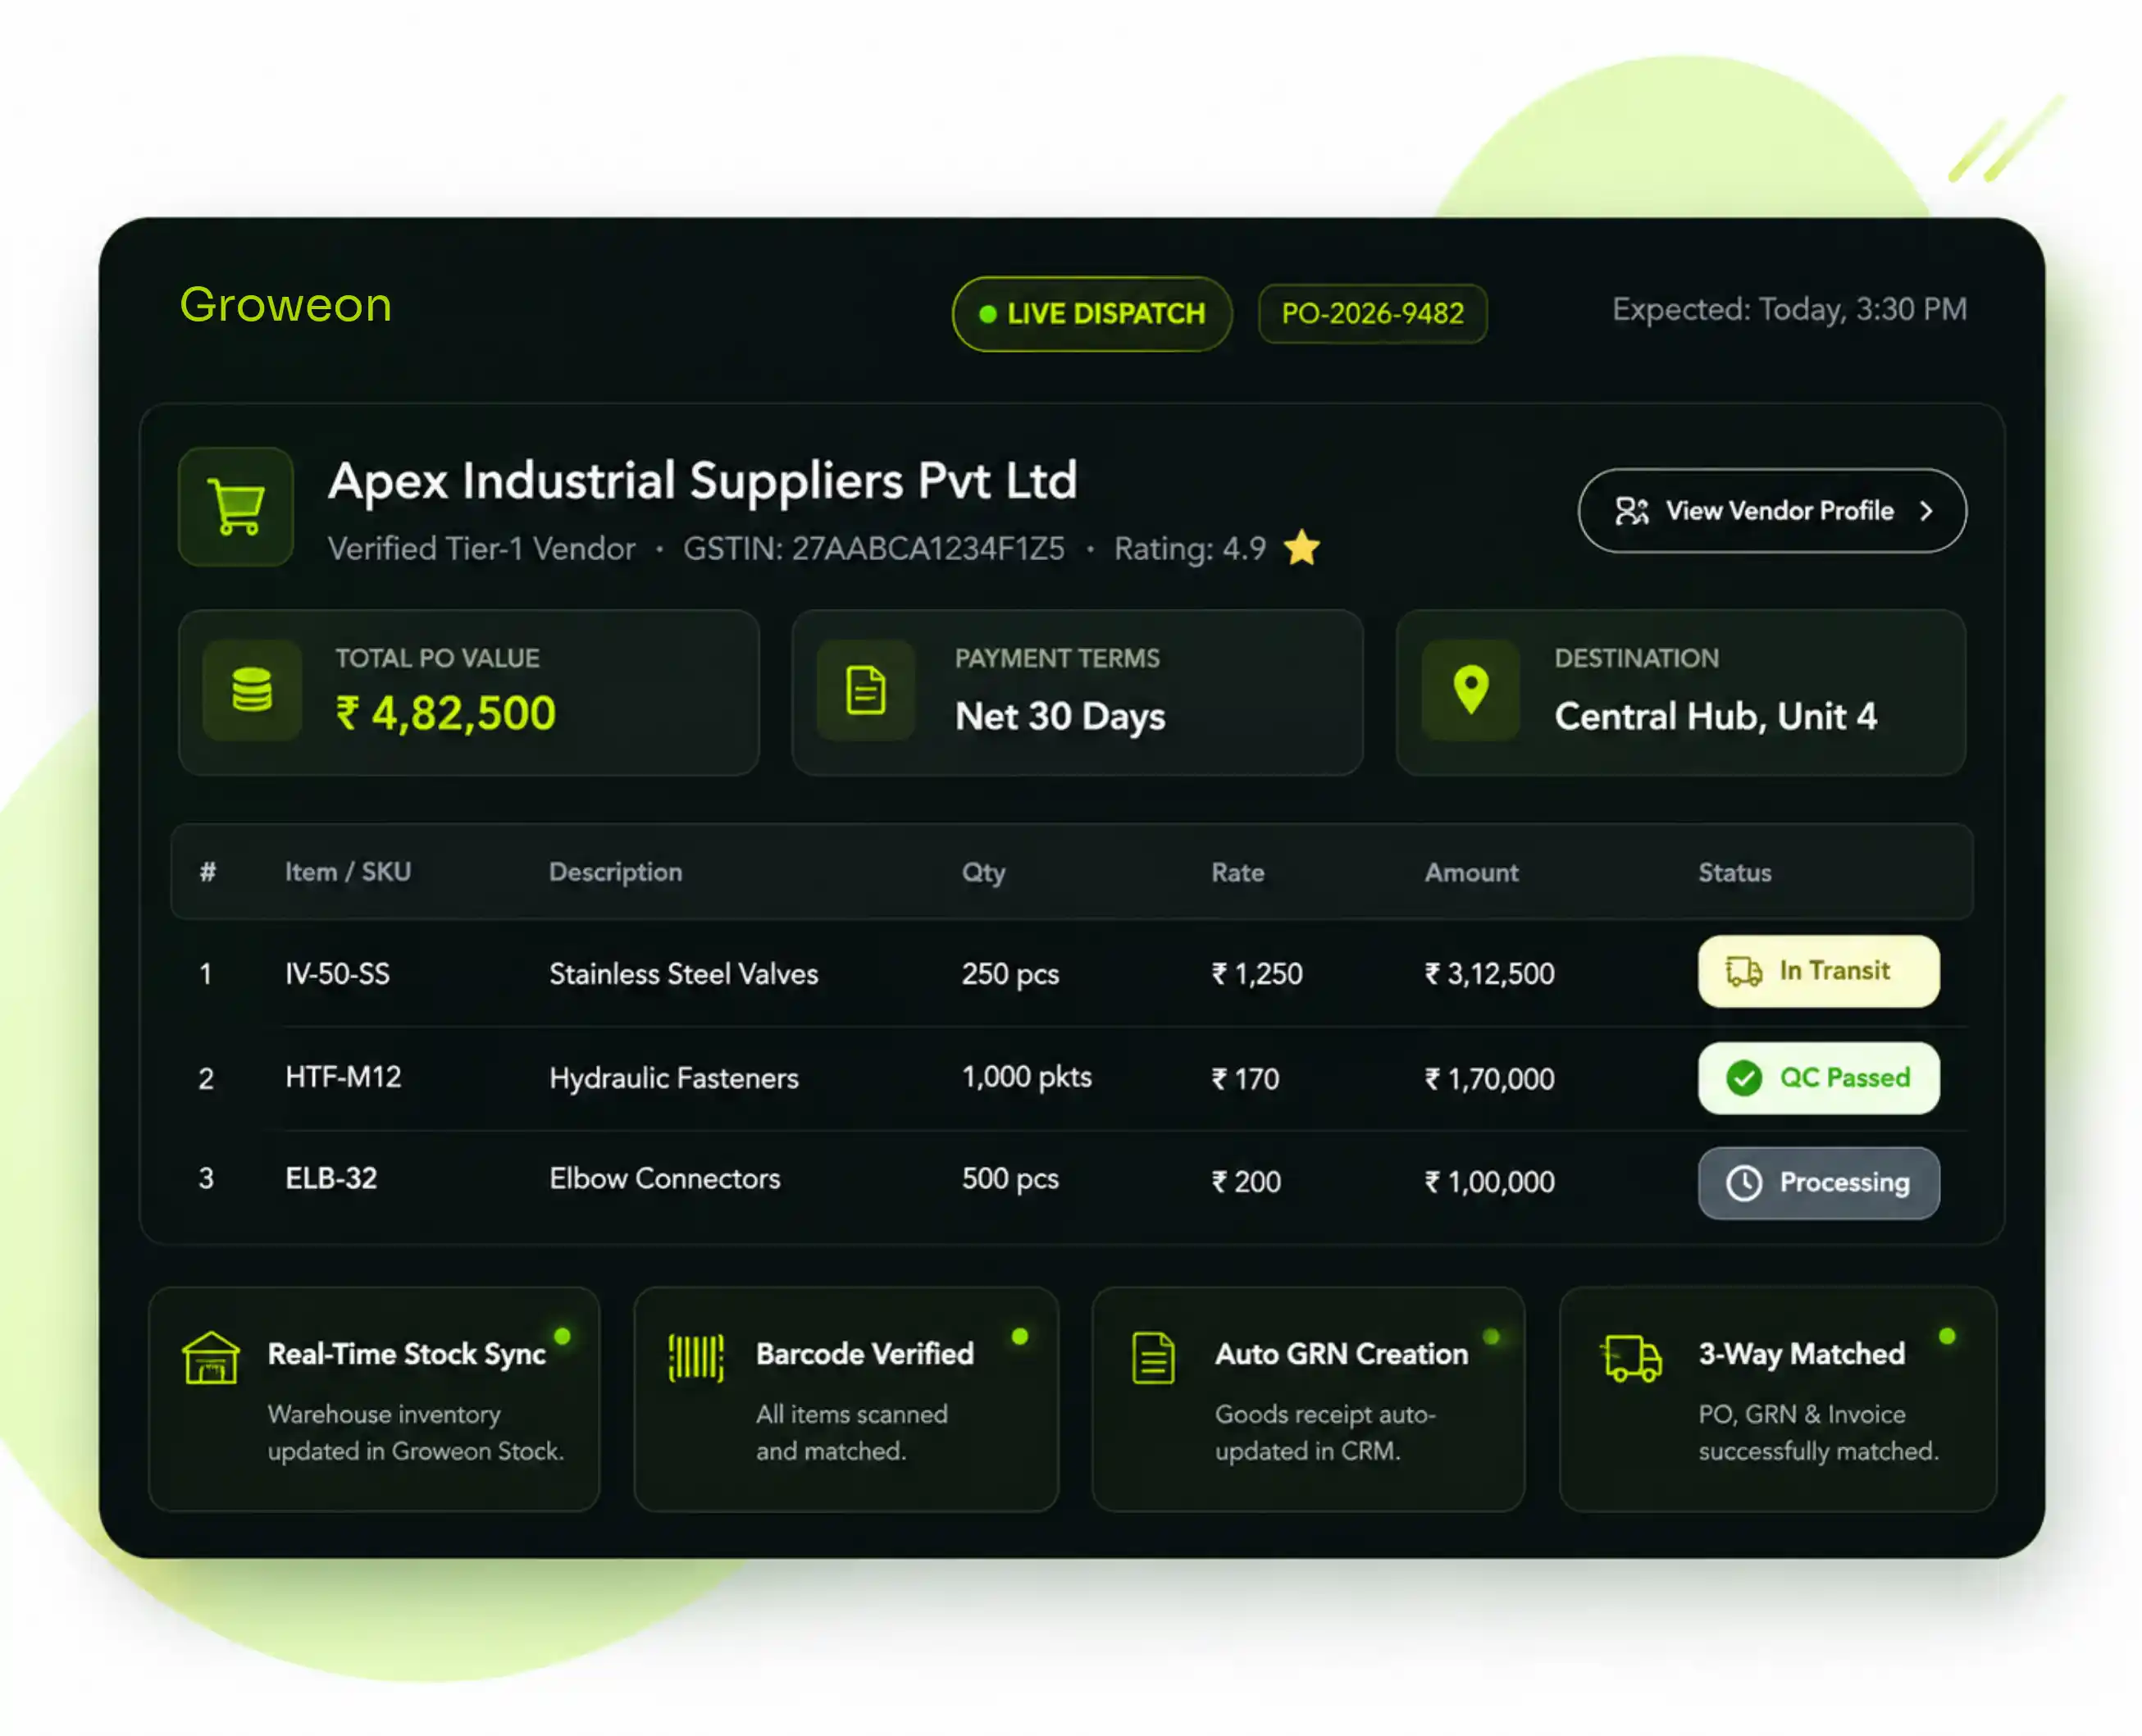Screen dimensions: 2142x1736
Task: Click the green status dot on Auto GRN Creation
Action: (1491, 1336)
